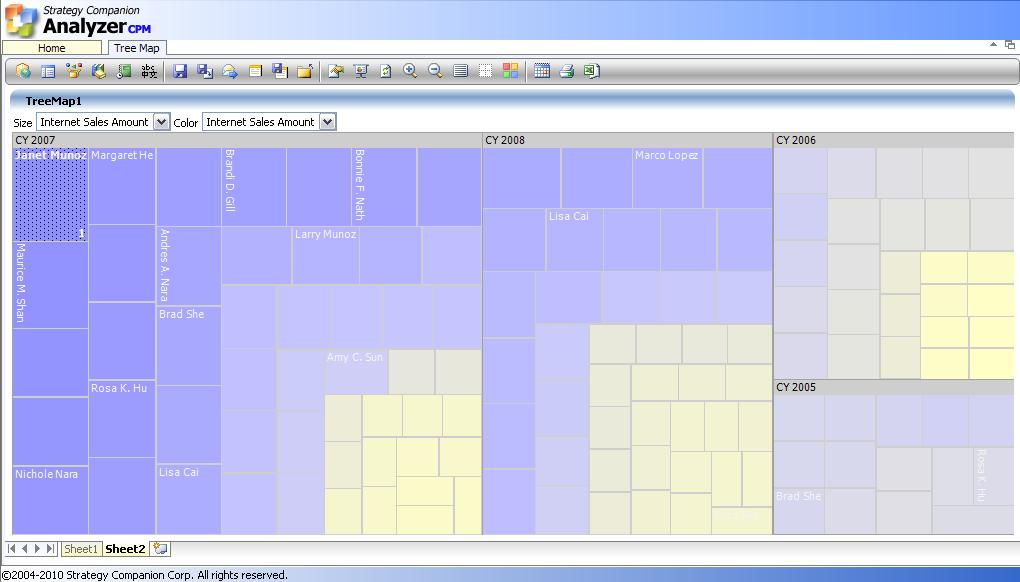Open the Size dropdown for Internet Sales Amount

(162, 122)
